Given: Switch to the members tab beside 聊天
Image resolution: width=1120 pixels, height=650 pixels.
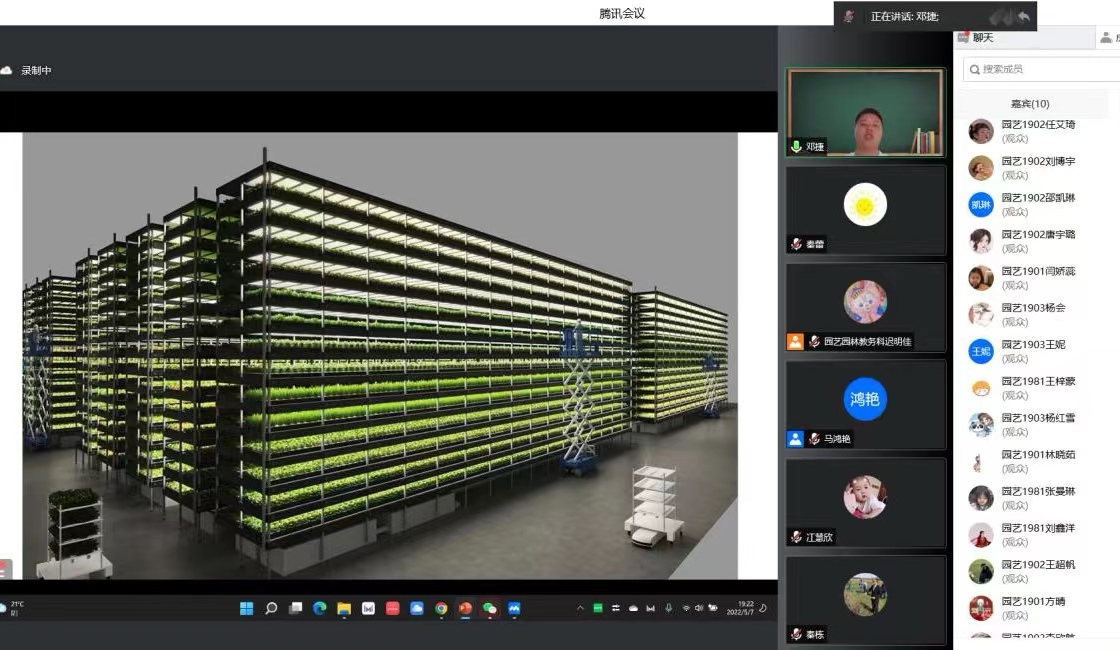Looking at the screenshot, I should click(1107, 38).
